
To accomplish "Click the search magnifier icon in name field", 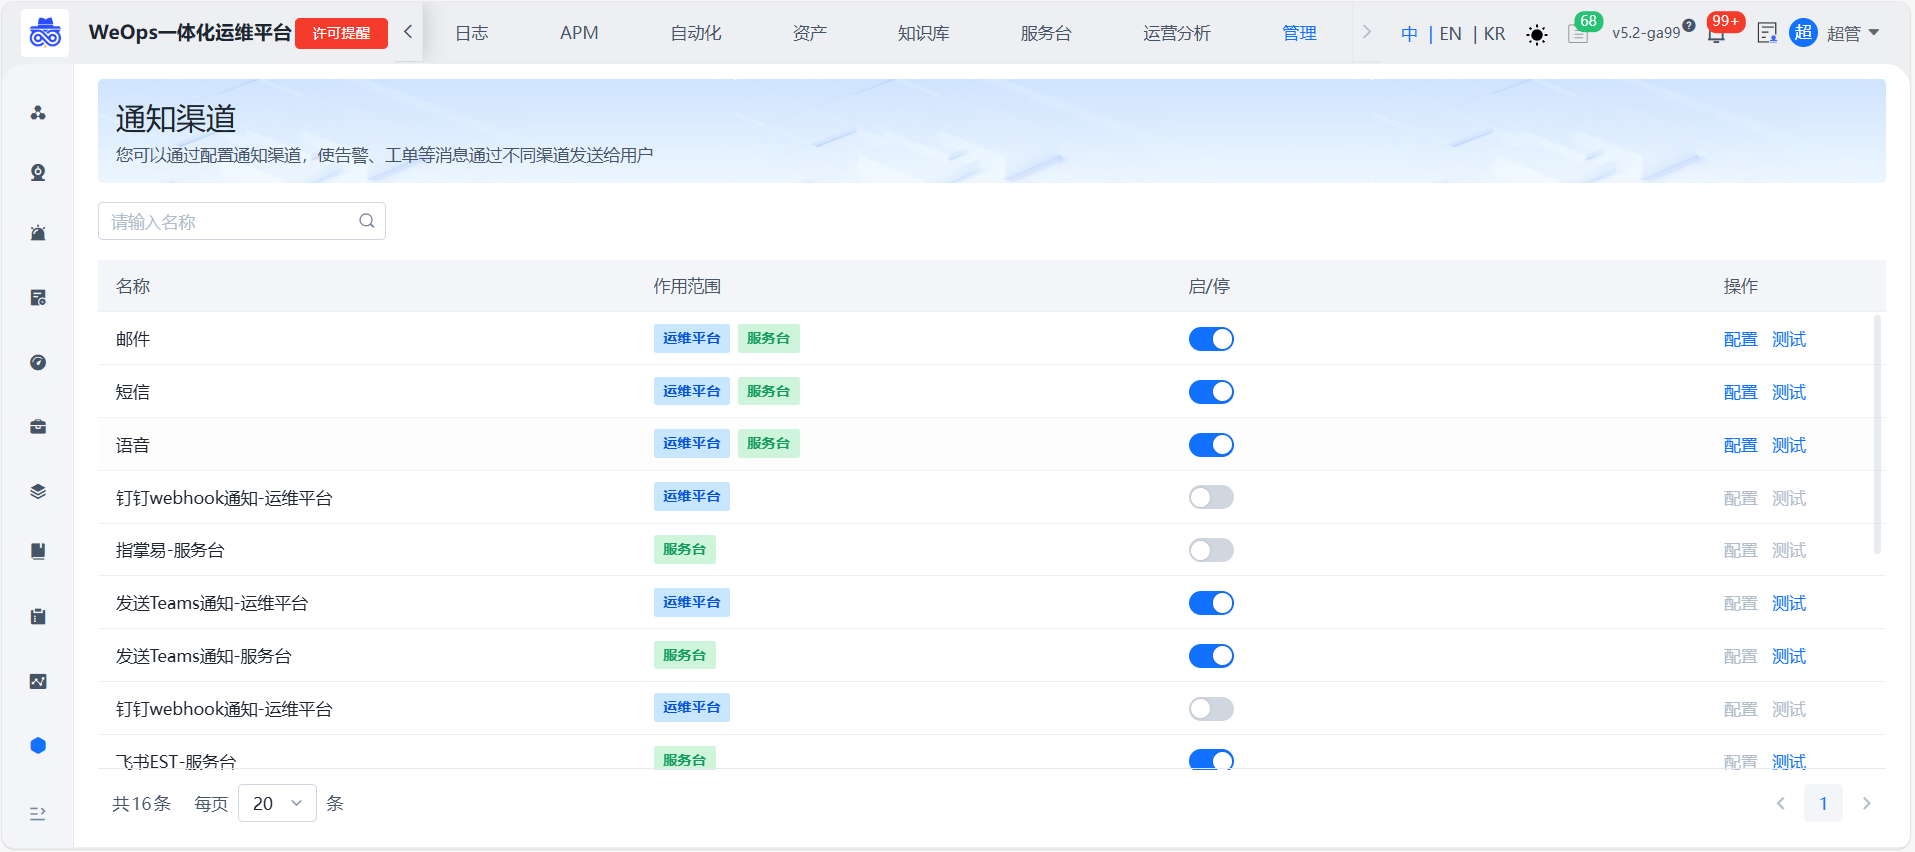I will click(x=367, y=221).
